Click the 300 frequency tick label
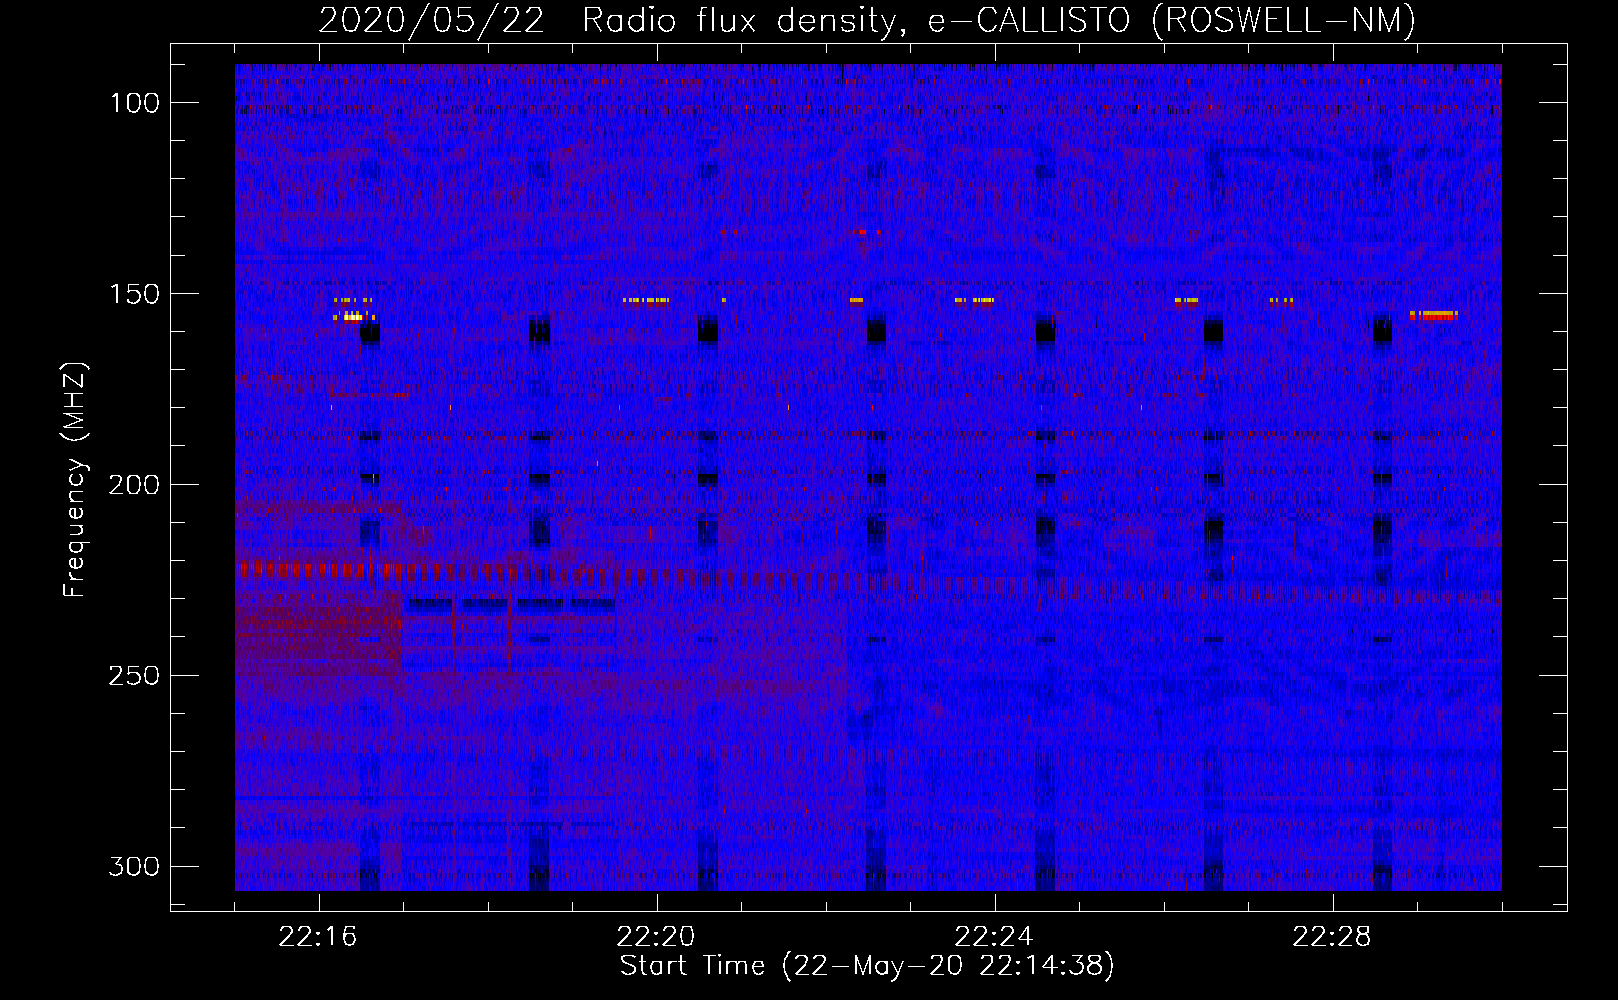The width and height of the screenshot is (1618, 1000). (x=133, y=866)
